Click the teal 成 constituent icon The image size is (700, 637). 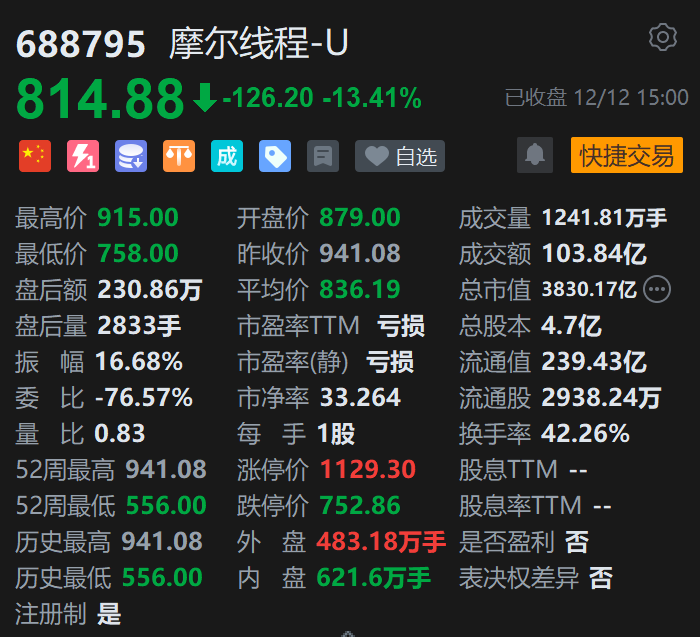pyautogui.click(x=227, y=156)
